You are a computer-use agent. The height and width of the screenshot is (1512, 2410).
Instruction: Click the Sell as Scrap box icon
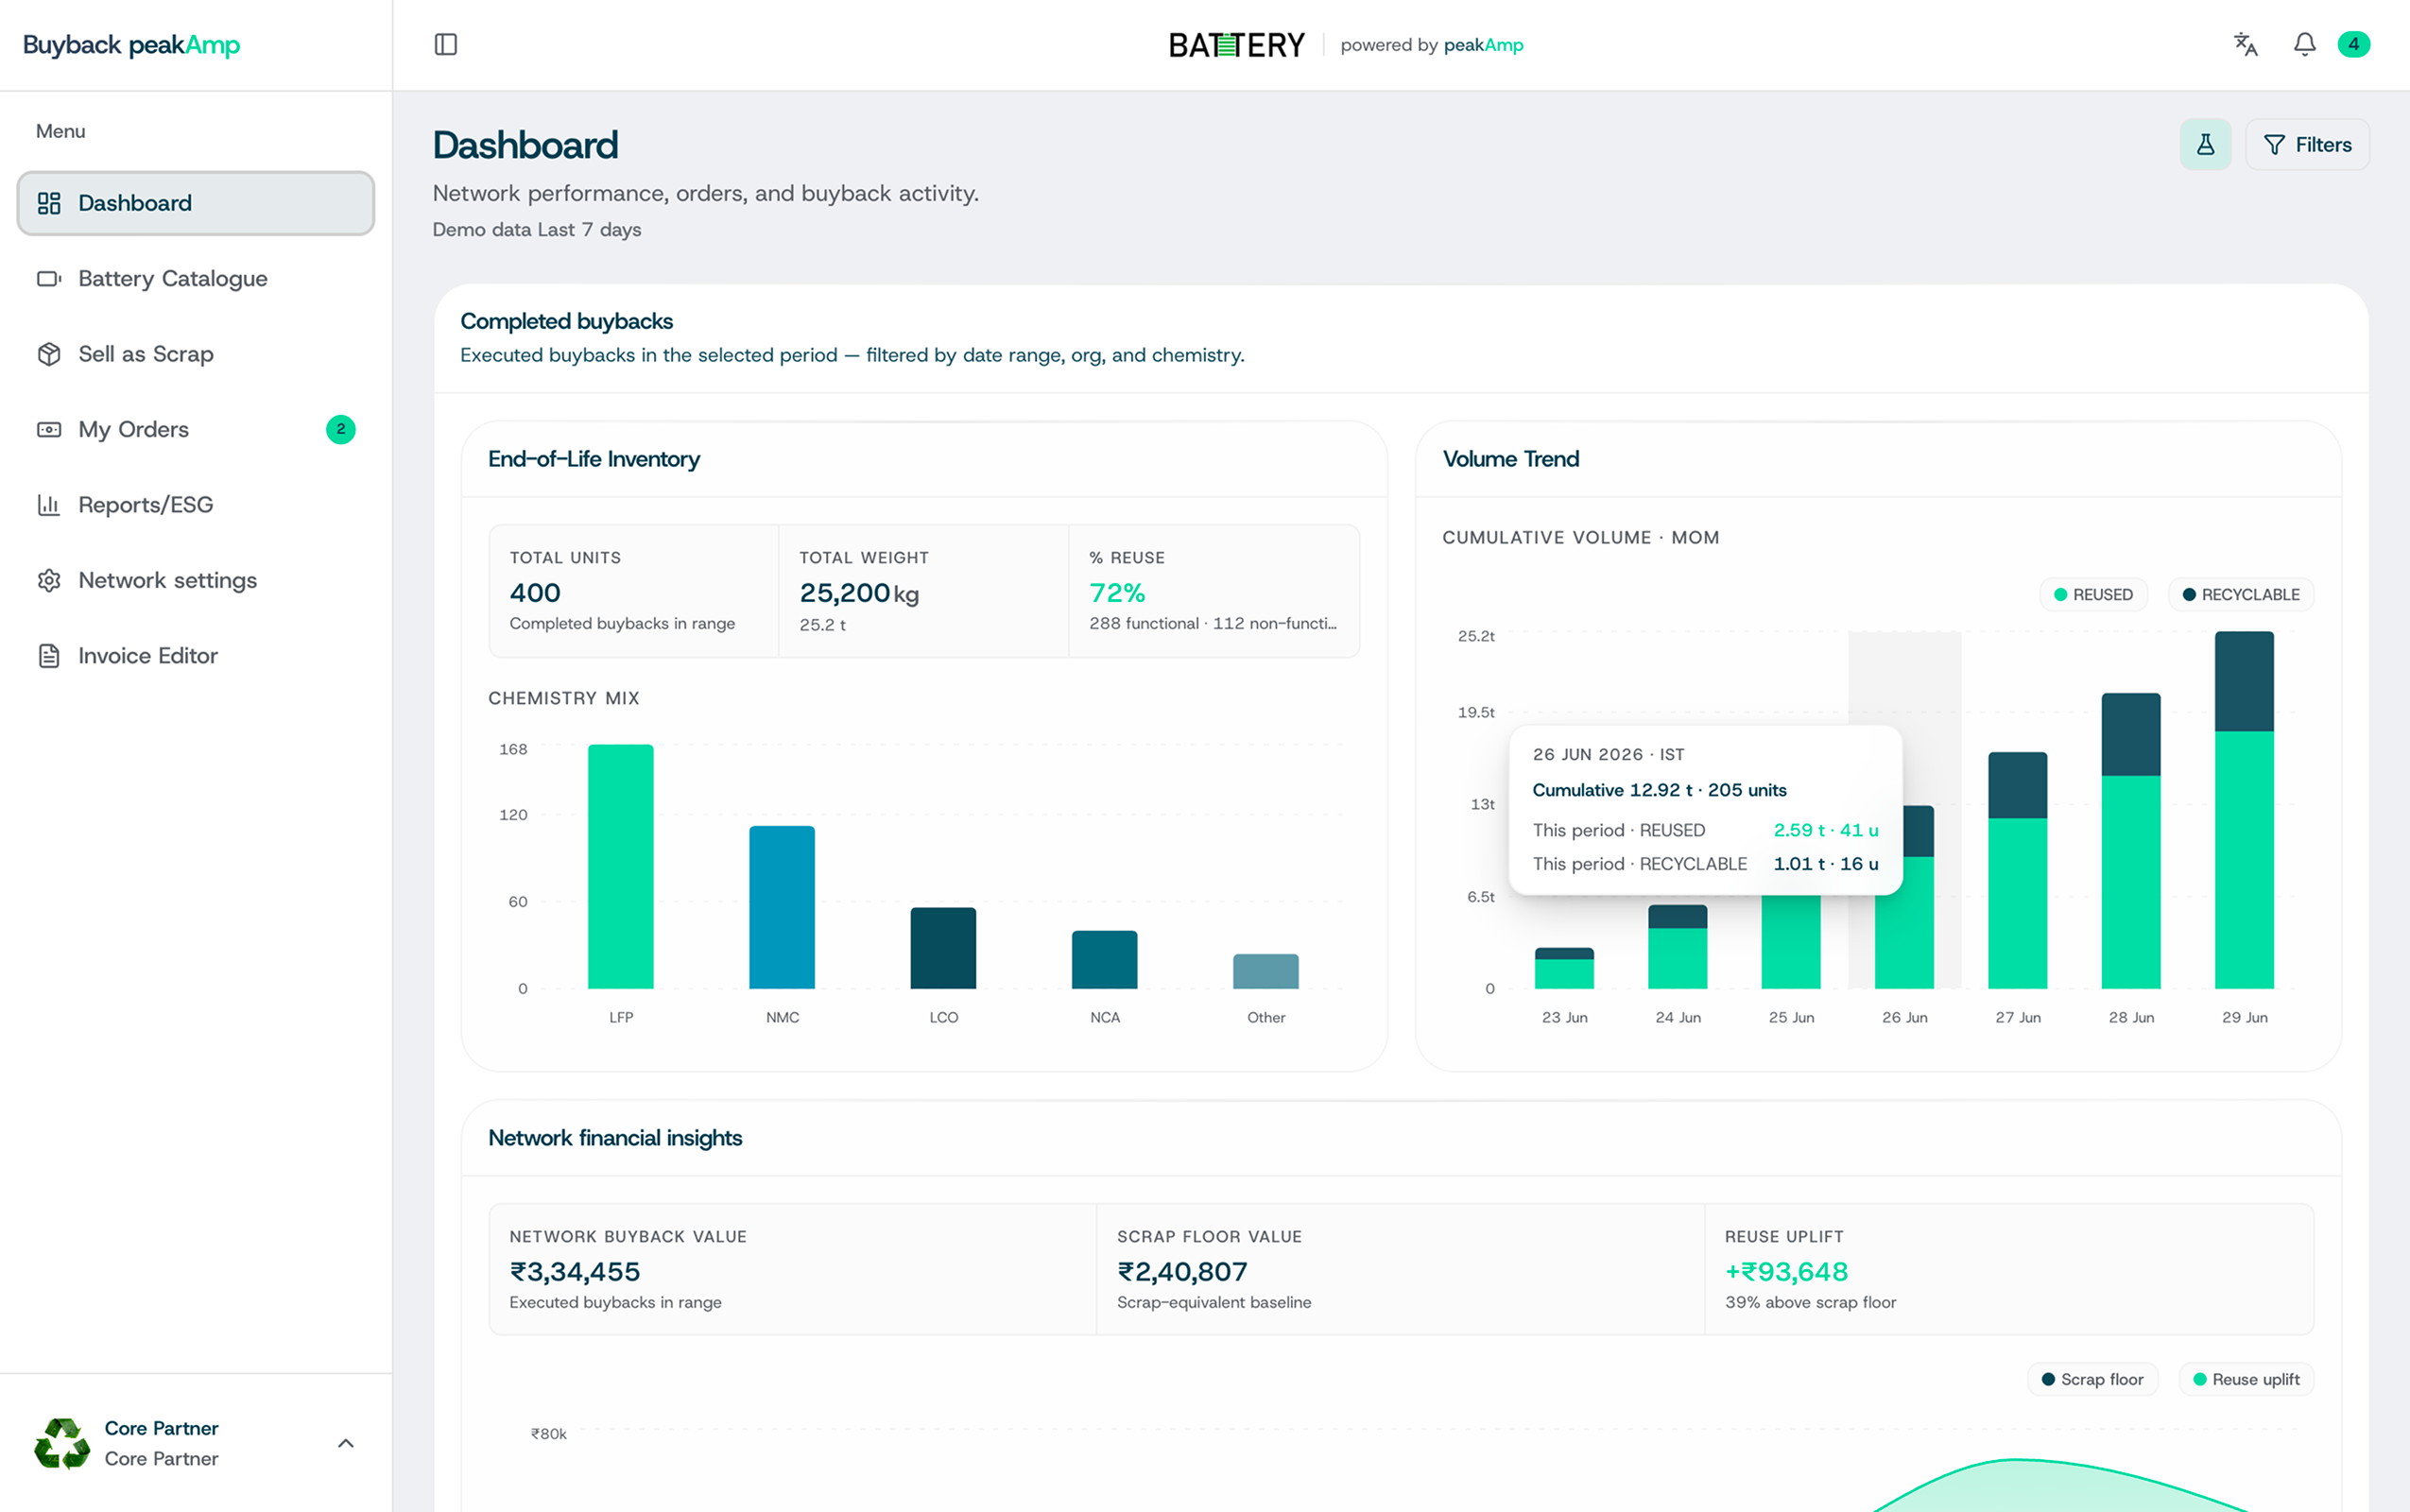coord(49,354)
